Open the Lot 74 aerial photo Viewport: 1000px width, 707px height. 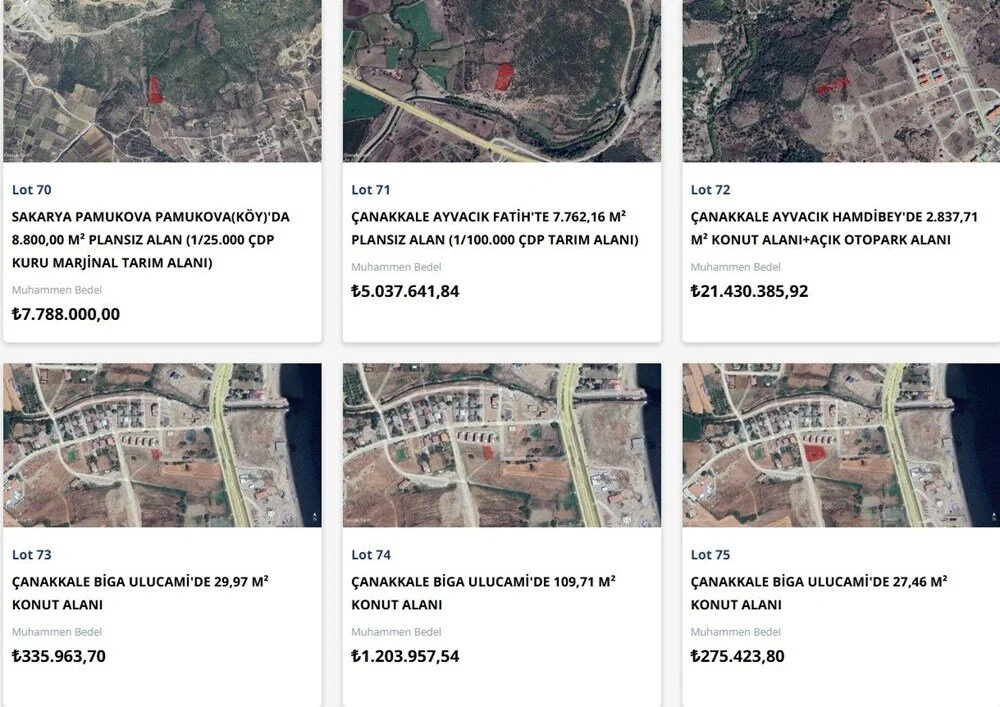pyautogui.click(x=501, y=445)
